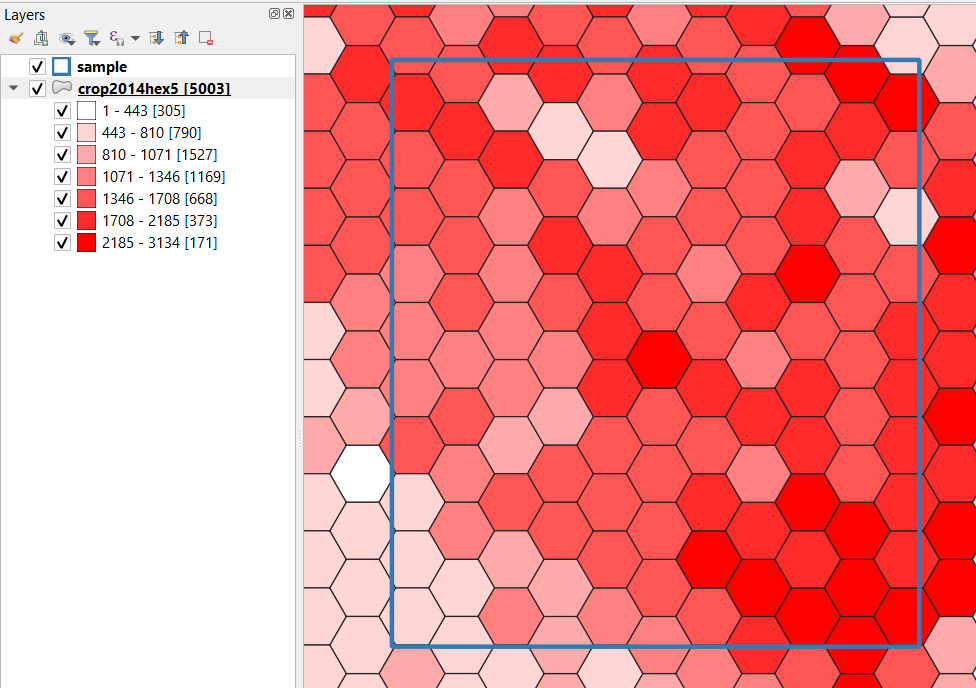This screenshot has height=688, width=976.
Task: Click the white hexagon on the map
Action: point(360,474)
